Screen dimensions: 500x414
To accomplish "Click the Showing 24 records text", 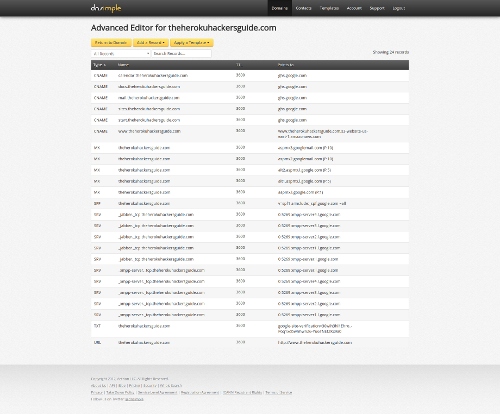I will pyautogui.click(x=391, y=52).
